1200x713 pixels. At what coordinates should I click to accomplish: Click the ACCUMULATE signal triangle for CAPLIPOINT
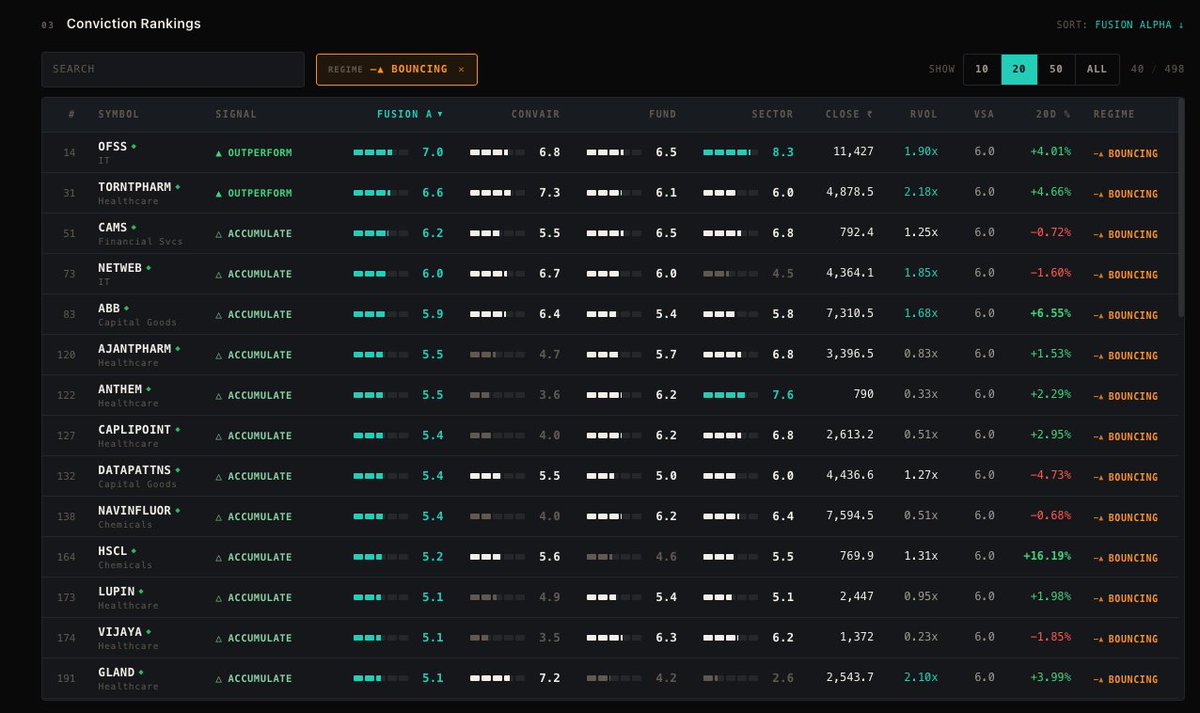(x=219, y=436)
